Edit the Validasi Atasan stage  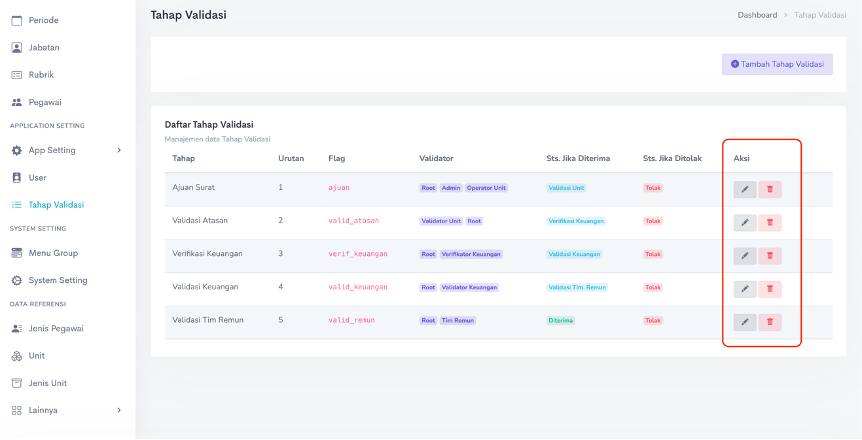tap(745, 223)
